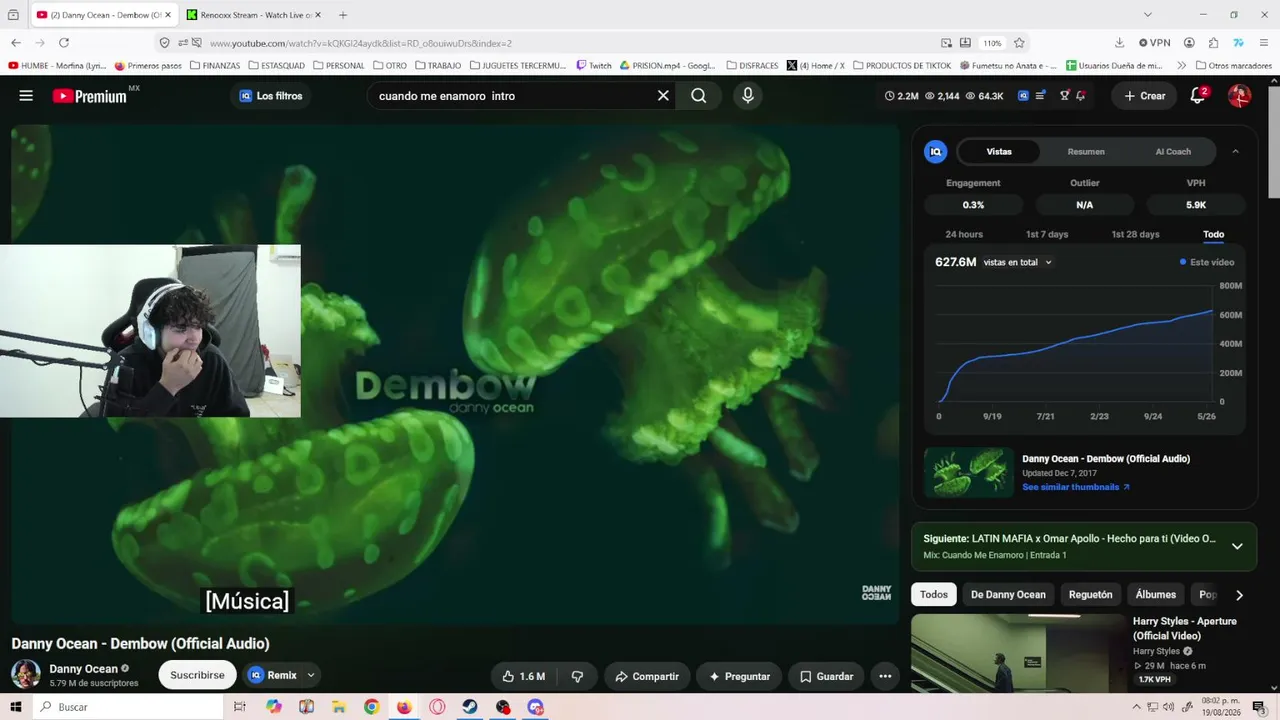The height and width of the screenshot is (720, 1280).
Task: Click the vidIQ alert bell with red dot
Action: [x=1081, y=96]
